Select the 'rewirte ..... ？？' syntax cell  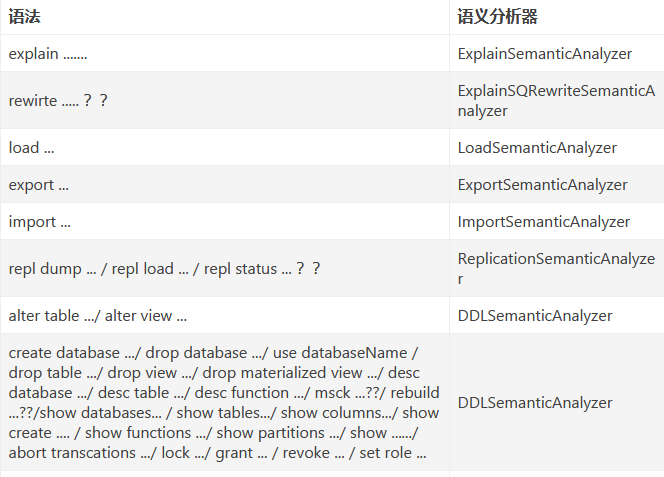pos(58,101)
